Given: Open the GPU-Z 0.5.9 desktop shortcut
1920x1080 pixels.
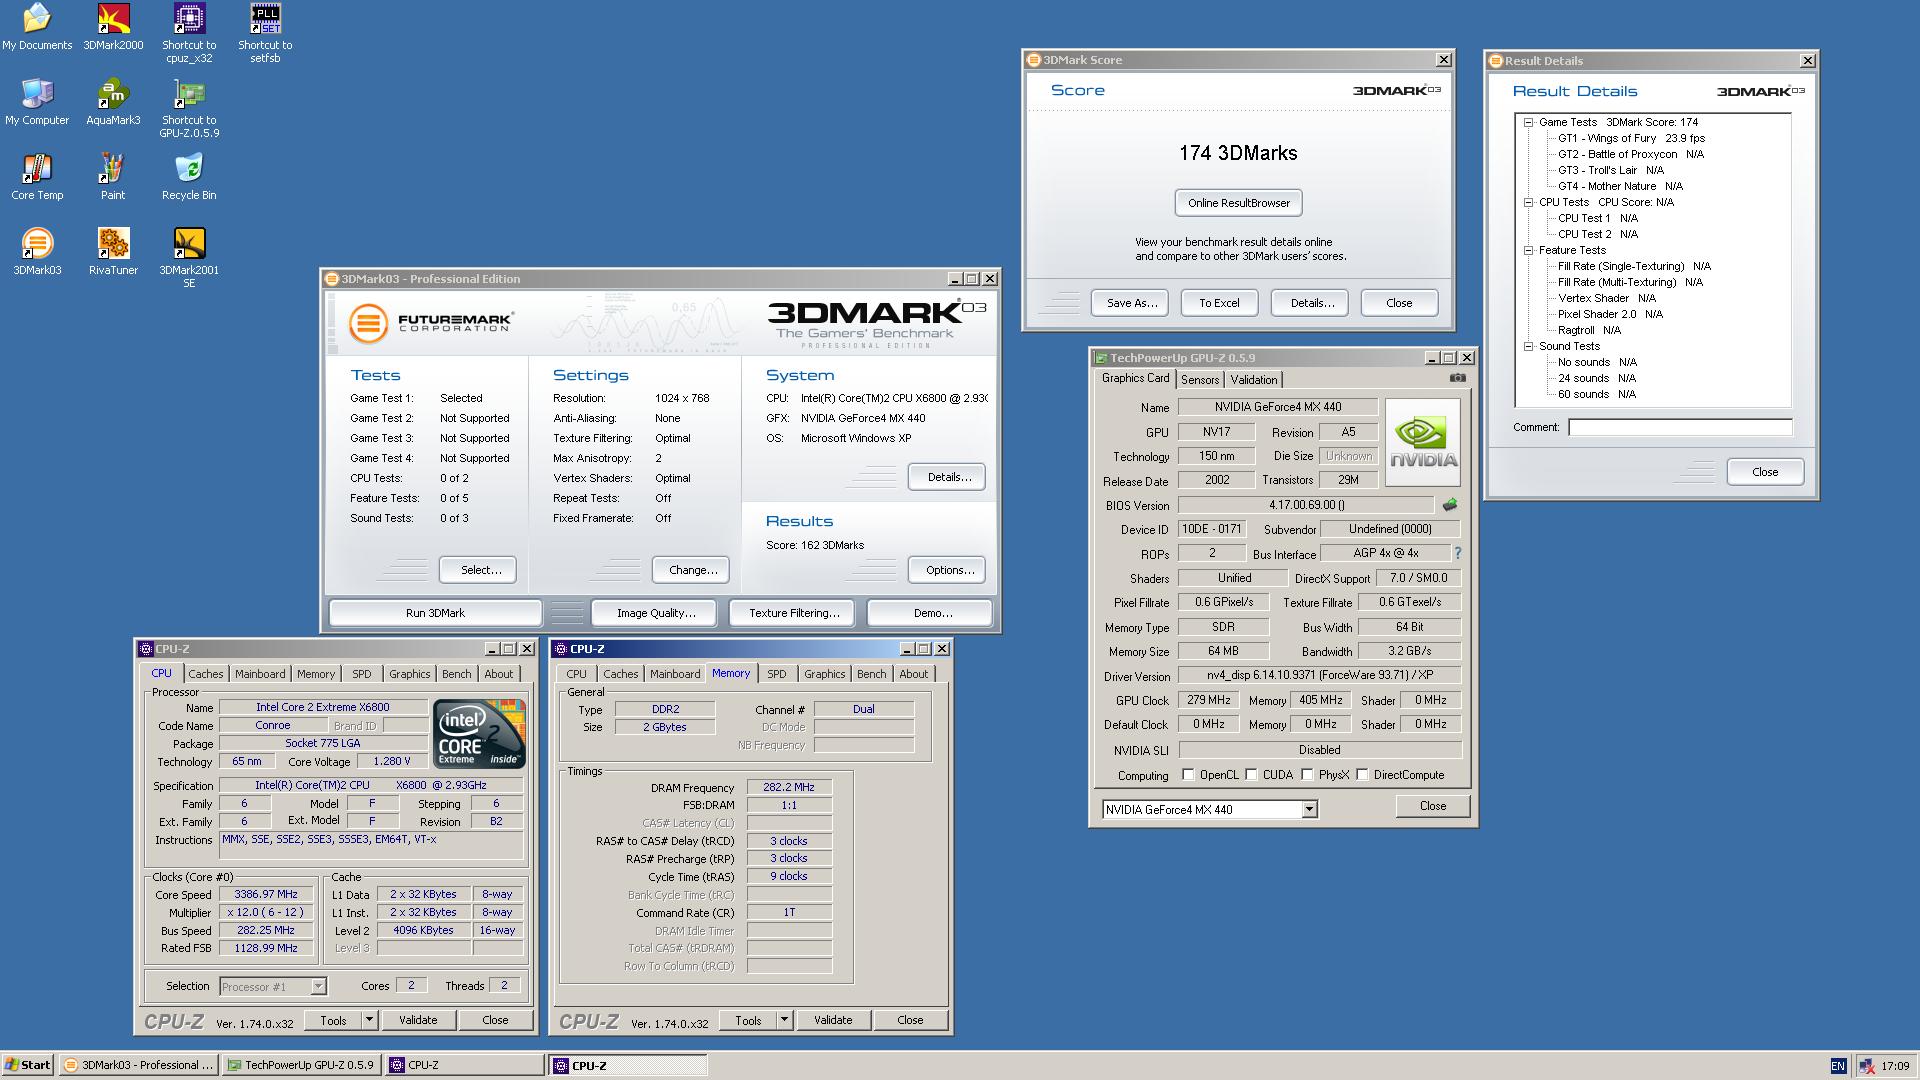Looking at the screenshot, I should [x=189, y=108].
